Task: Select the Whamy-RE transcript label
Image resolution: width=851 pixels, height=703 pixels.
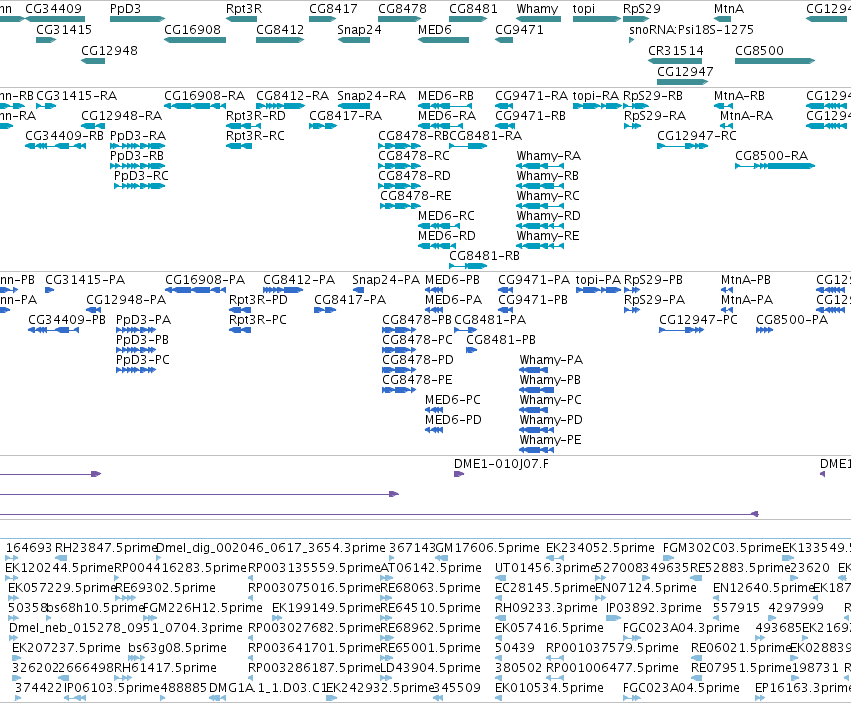Action: [x=548, y=236]
